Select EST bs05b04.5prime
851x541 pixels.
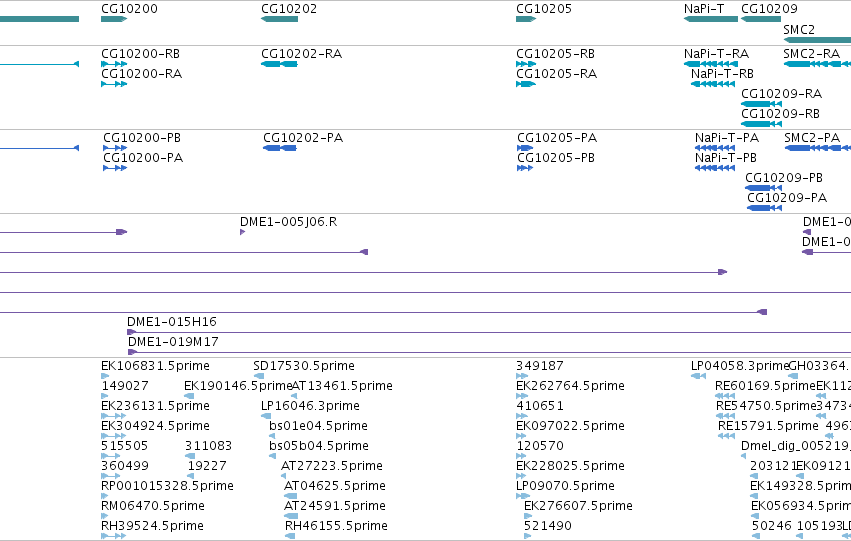tap(272, 456)
